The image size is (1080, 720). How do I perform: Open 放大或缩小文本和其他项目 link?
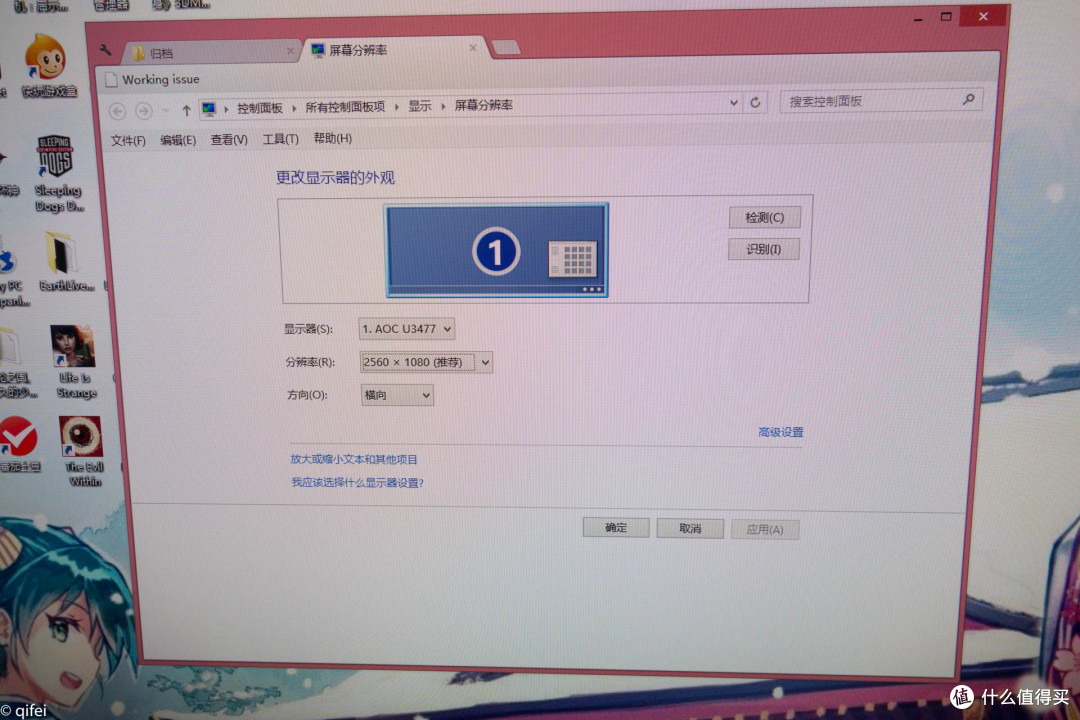[353, 459]
